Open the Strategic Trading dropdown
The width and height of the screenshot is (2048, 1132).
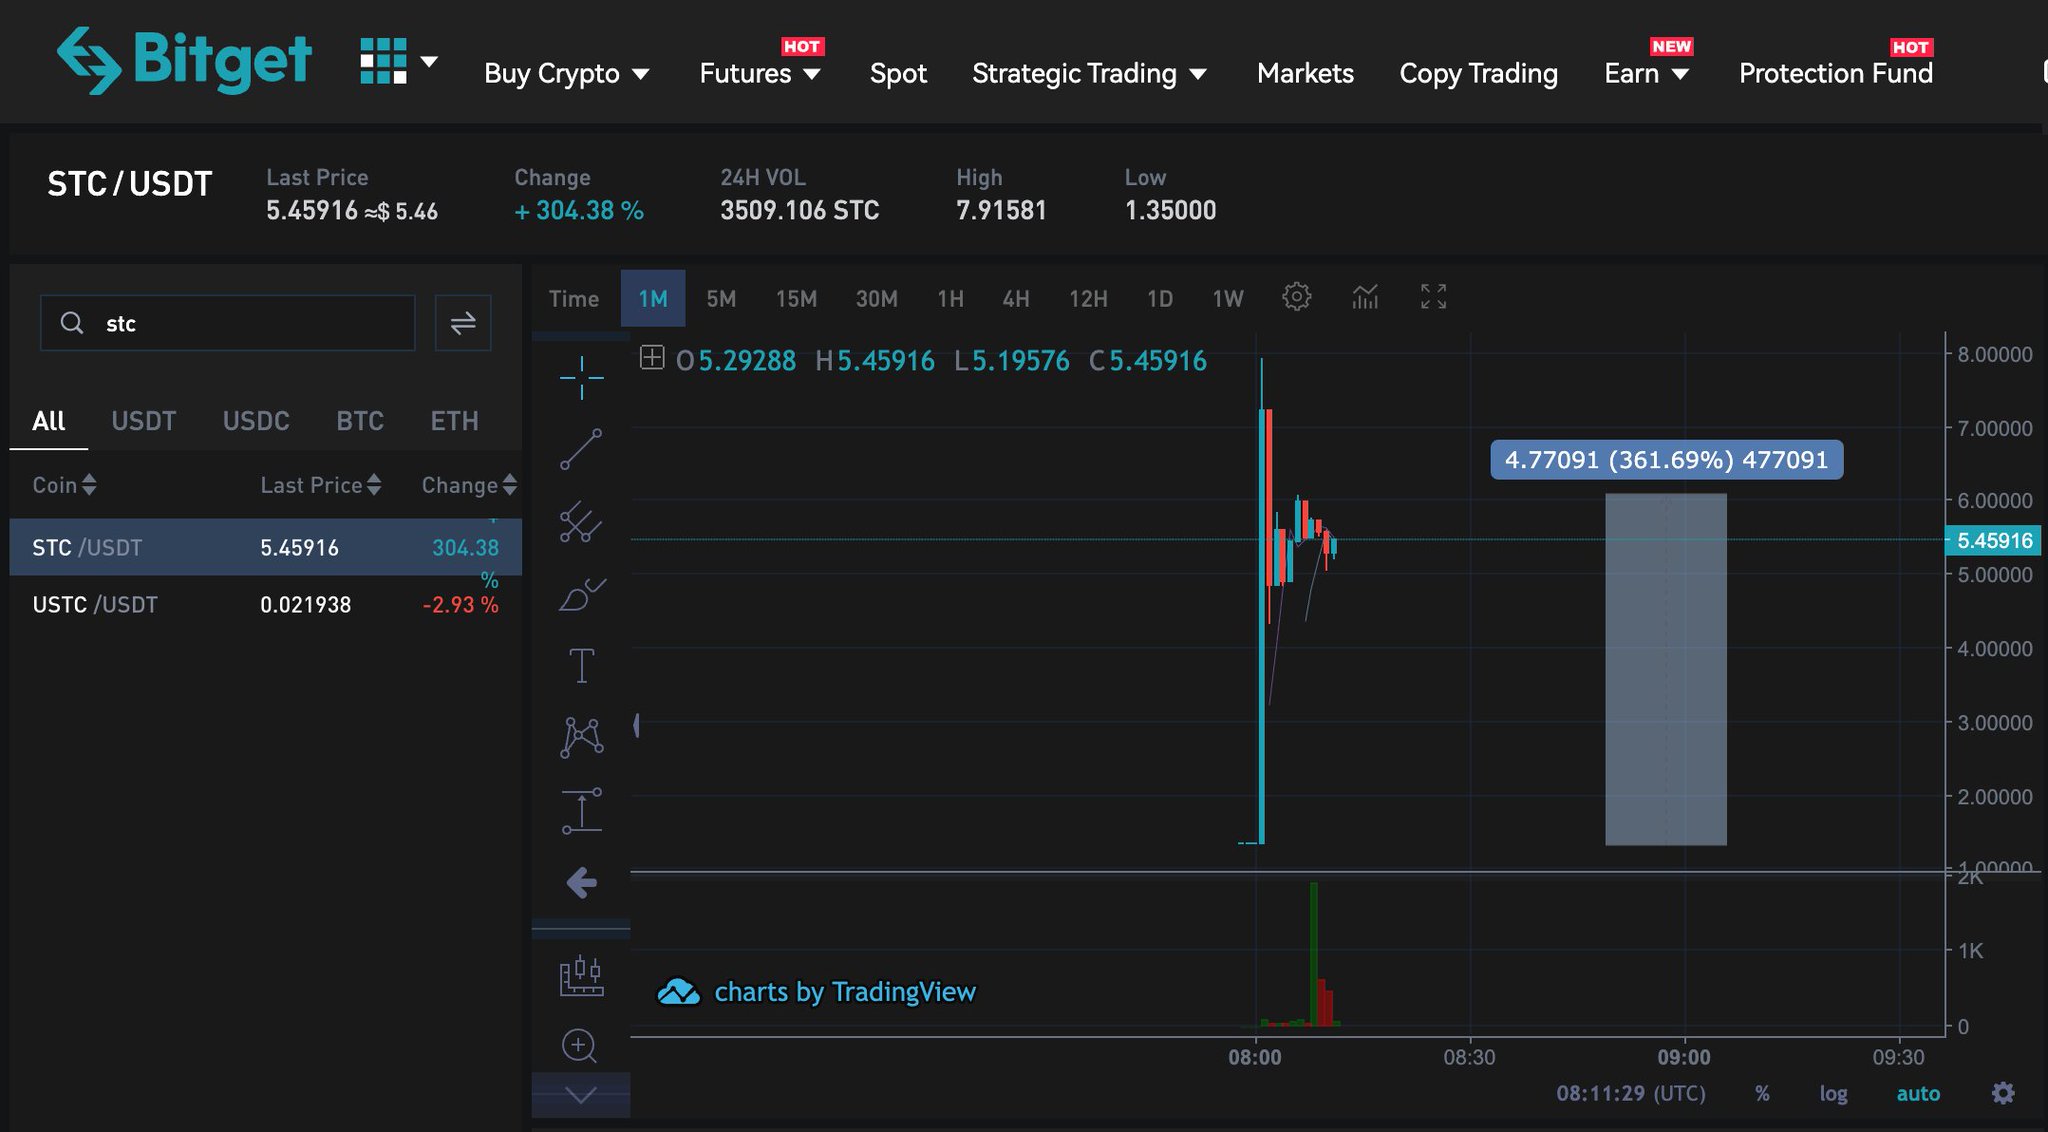(1089, 73)
